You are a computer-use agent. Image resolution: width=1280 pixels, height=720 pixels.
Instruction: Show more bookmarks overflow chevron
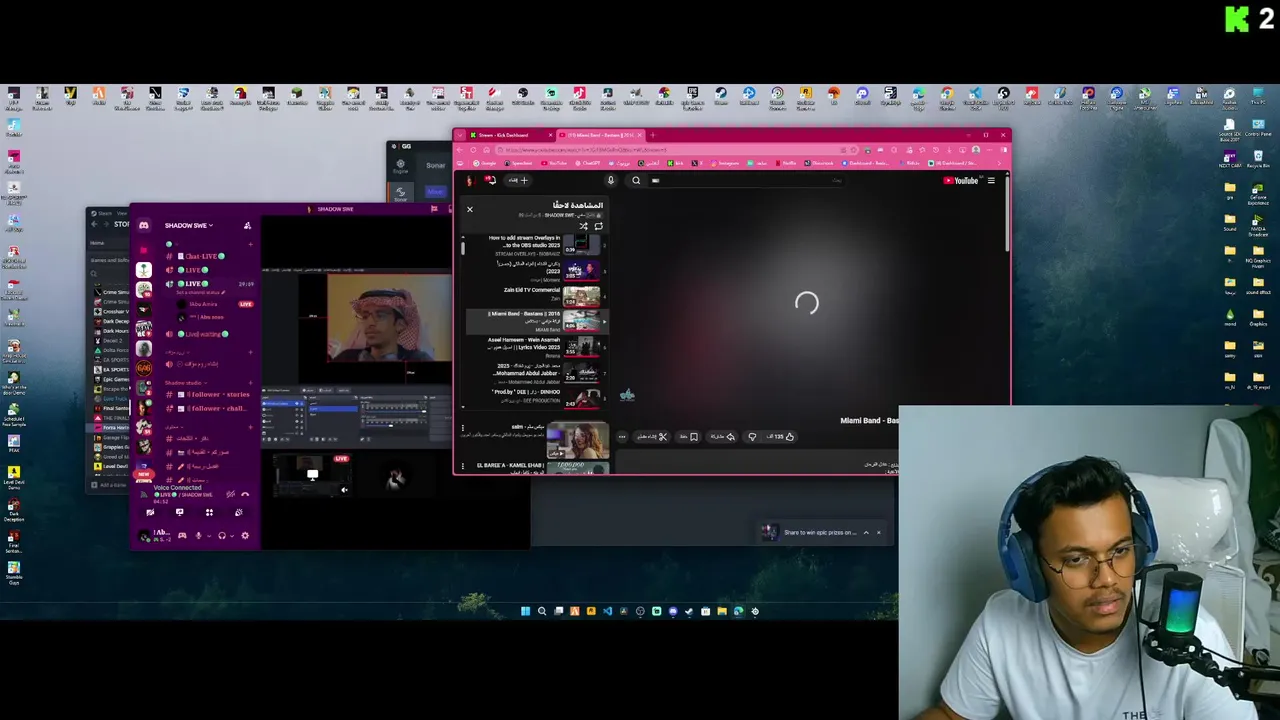coord(999,163)
